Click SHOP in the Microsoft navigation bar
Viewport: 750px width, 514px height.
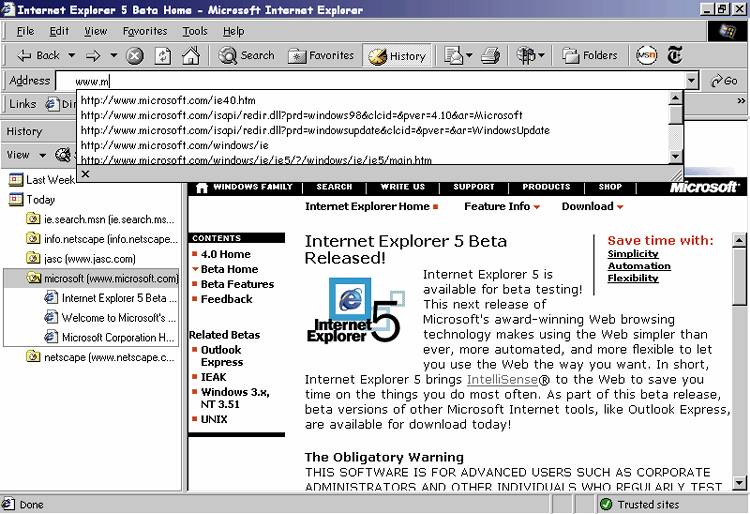pyautogui.click(x=610, y=187)
